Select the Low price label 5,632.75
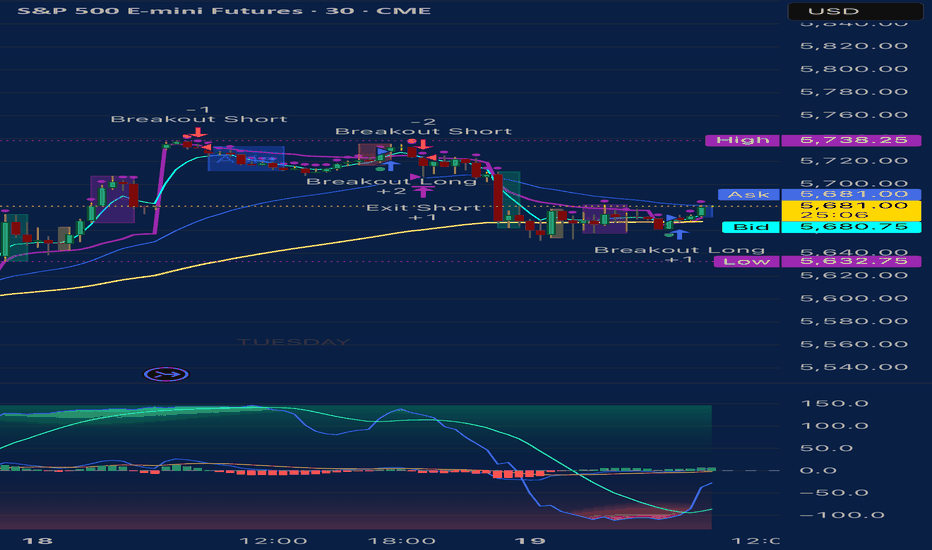 851,261
